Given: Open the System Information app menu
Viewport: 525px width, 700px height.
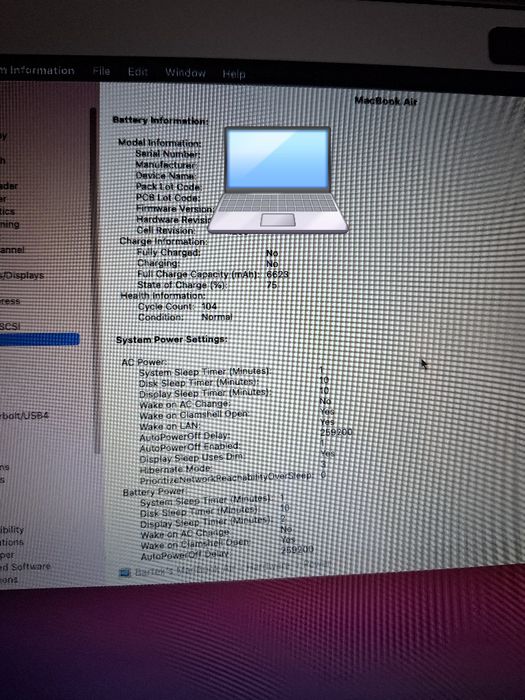Looking at the screenshot, I should click(x=37, y=70).
